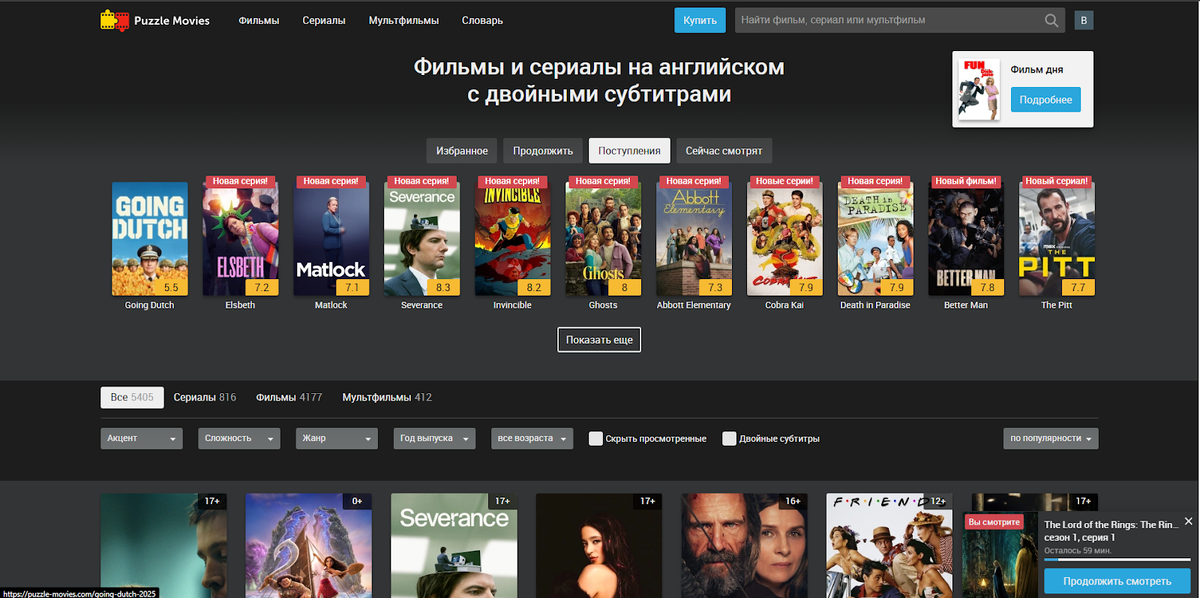Open the Severance poster in catalog grid
The height and width of the screenshot is (598, 1200).
click(453, 545)
